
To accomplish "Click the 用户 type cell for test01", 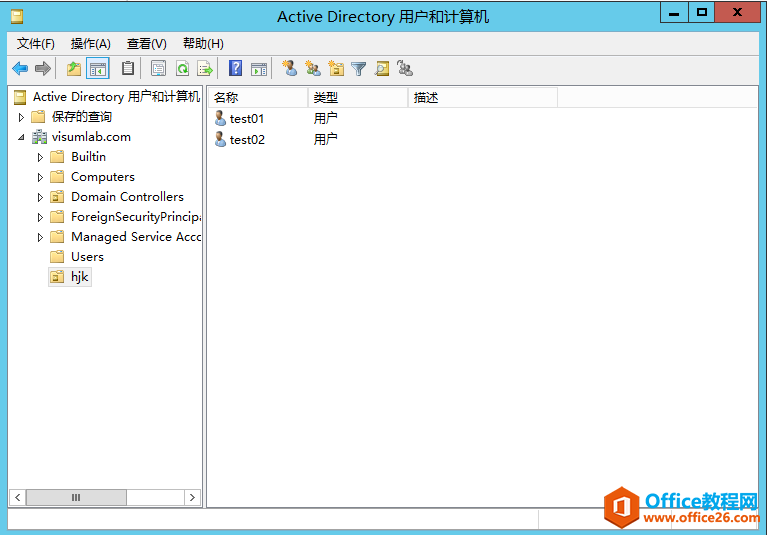I will point(326,118).
